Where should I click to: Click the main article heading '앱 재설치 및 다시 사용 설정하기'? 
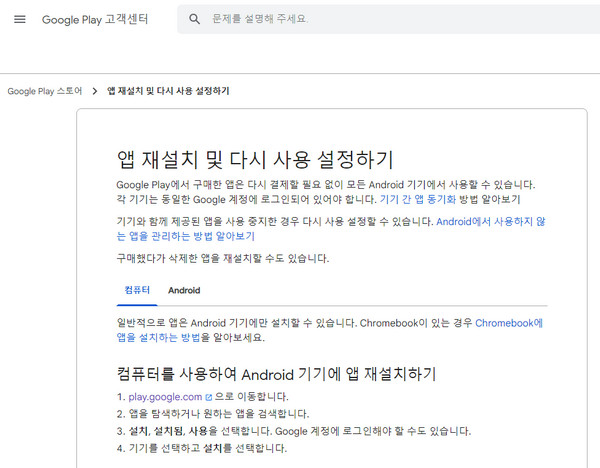pyautogui.click(x=255, y=160)
